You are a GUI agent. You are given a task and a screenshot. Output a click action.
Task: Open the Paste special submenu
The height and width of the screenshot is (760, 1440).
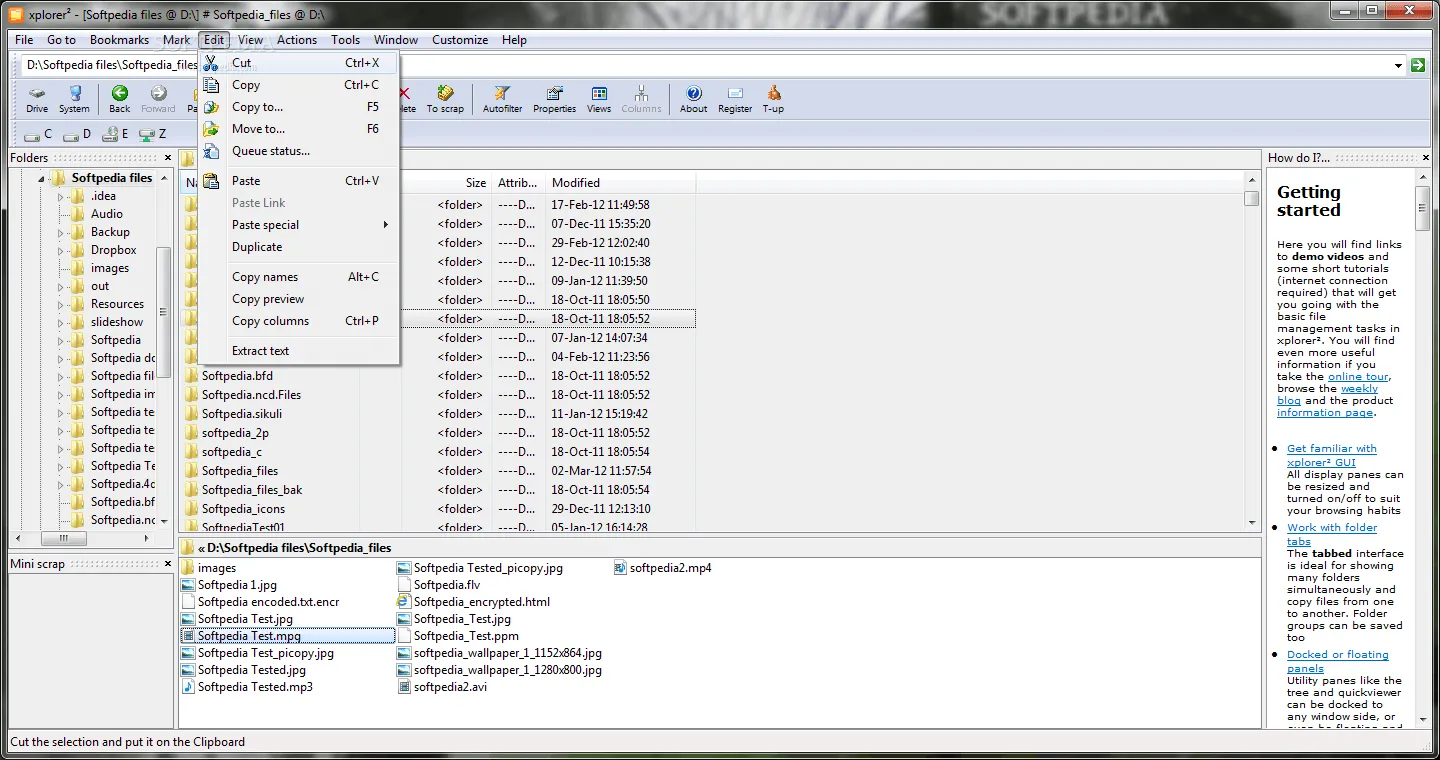[x=265, y=224]
